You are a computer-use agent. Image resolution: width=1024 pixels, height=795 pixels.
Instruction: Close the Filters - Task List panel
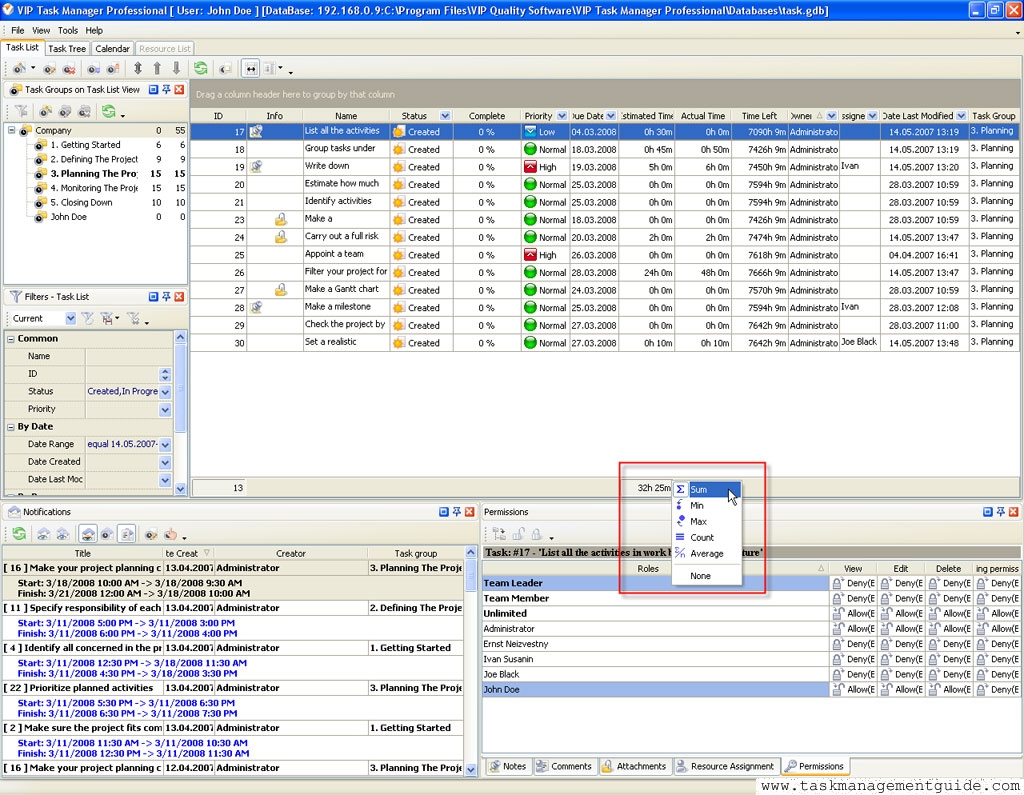[179, 297]
